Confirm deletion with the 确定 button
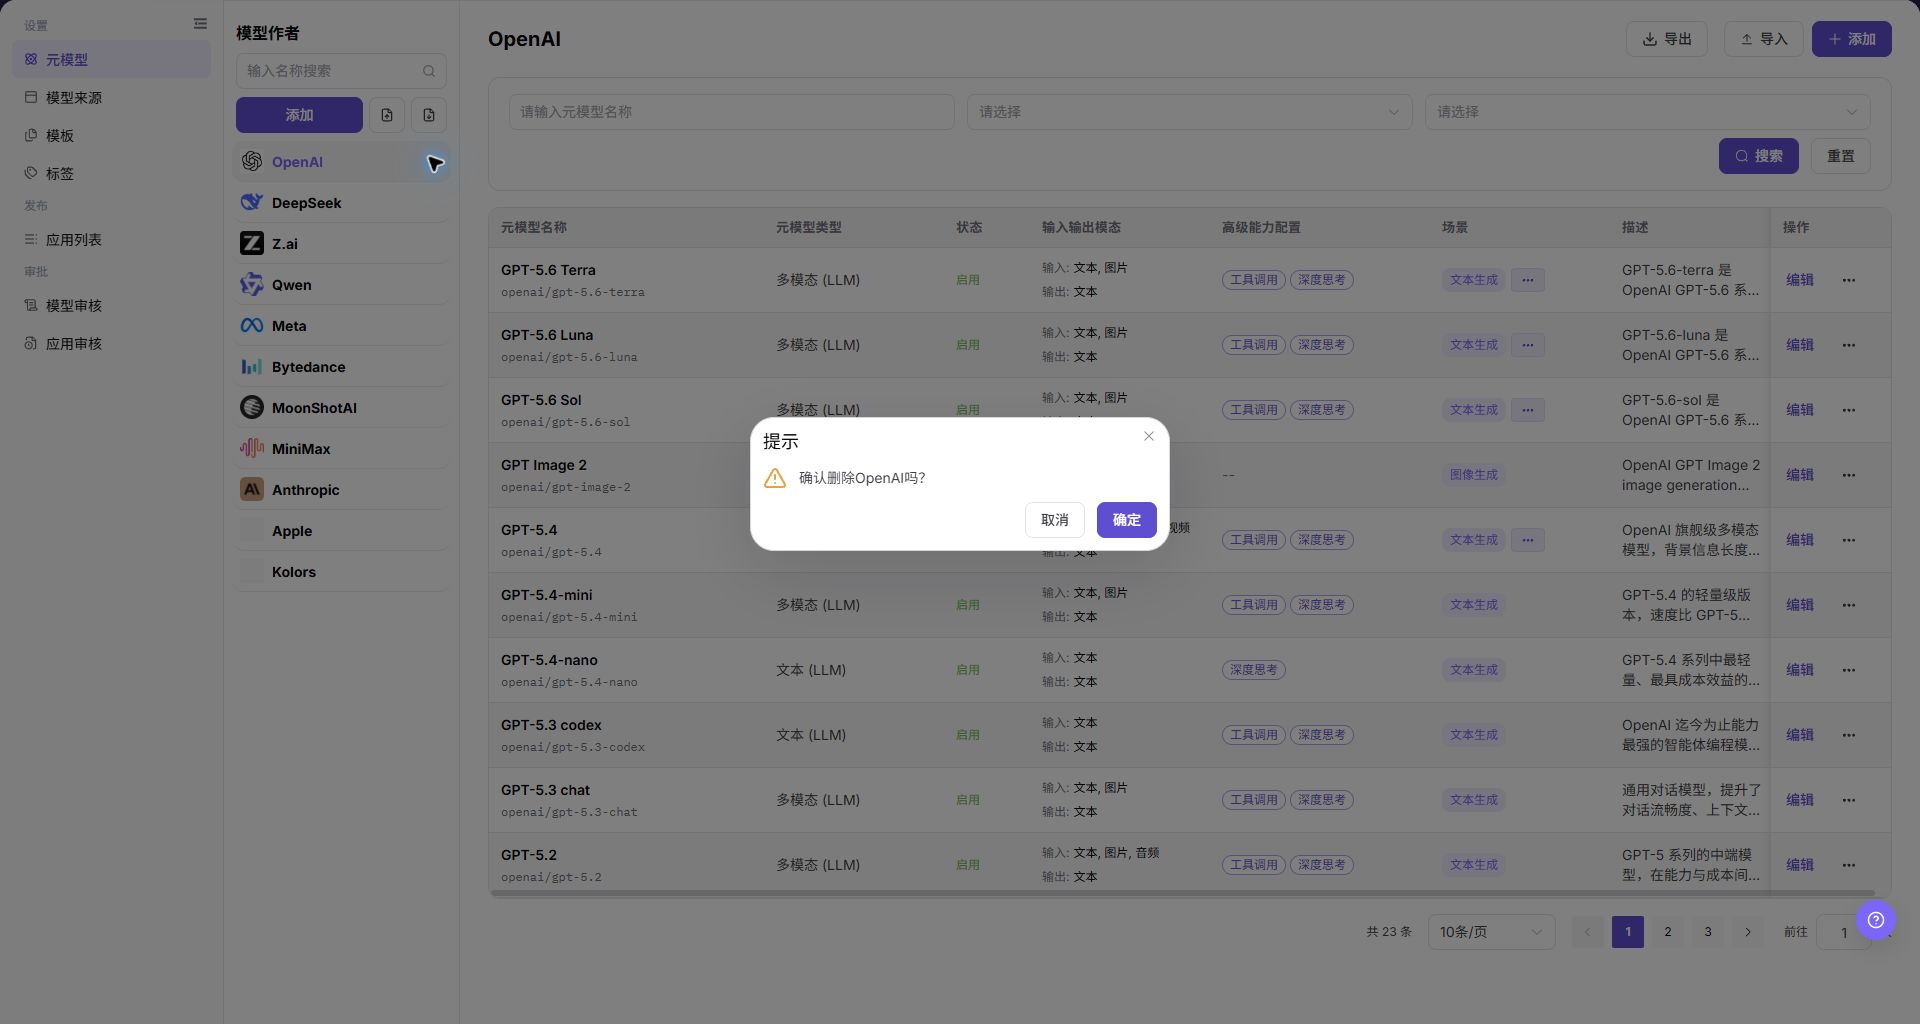 [x=1127, y=520]
